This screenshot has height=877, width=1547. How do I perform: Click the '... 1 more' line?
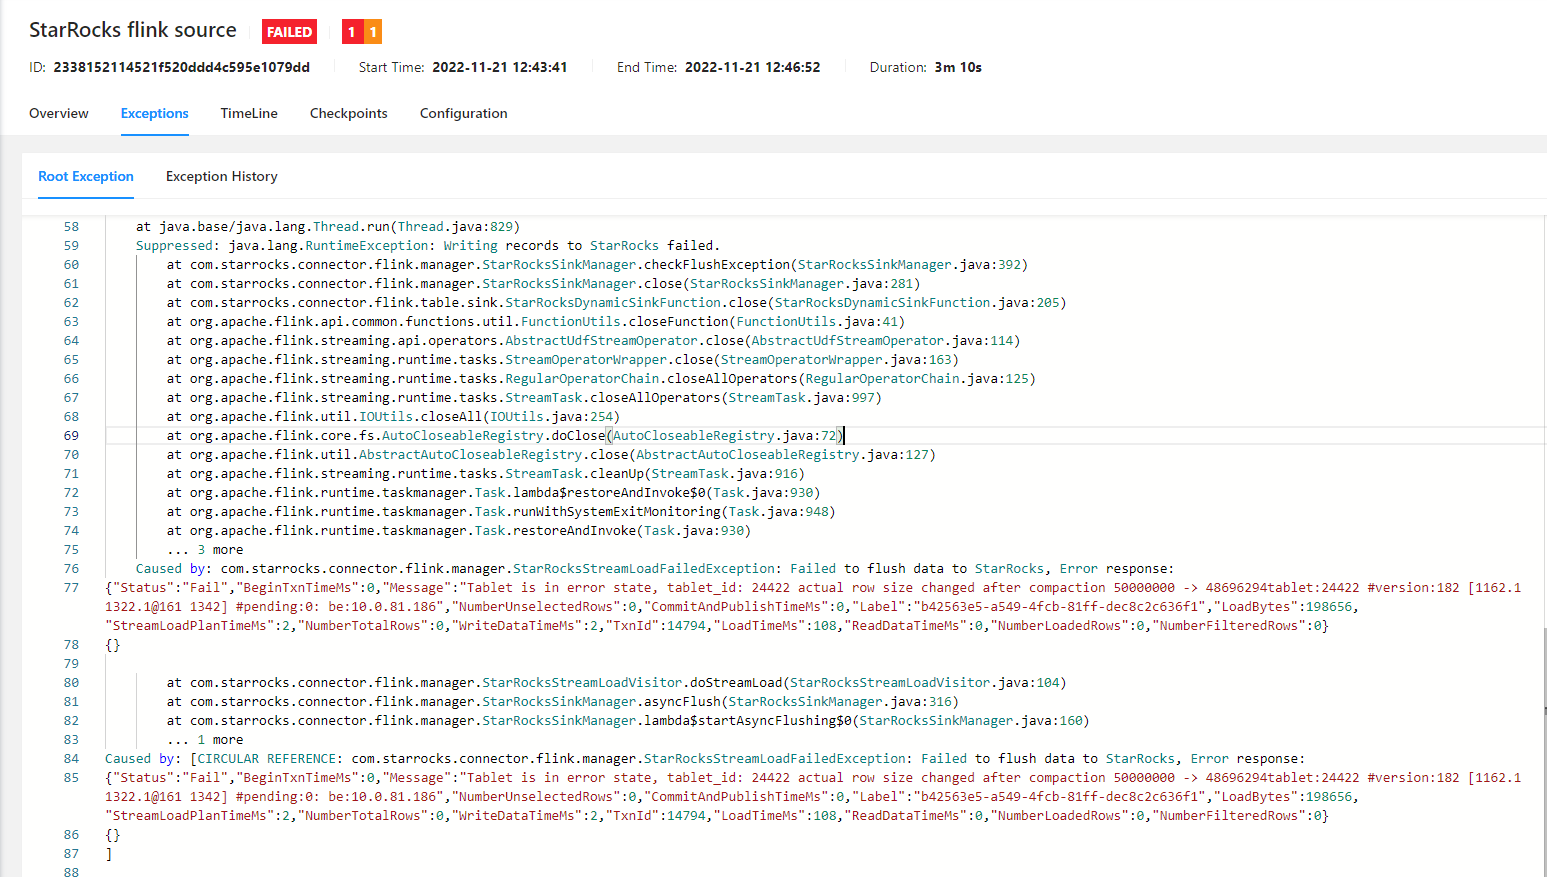point(205,740)
